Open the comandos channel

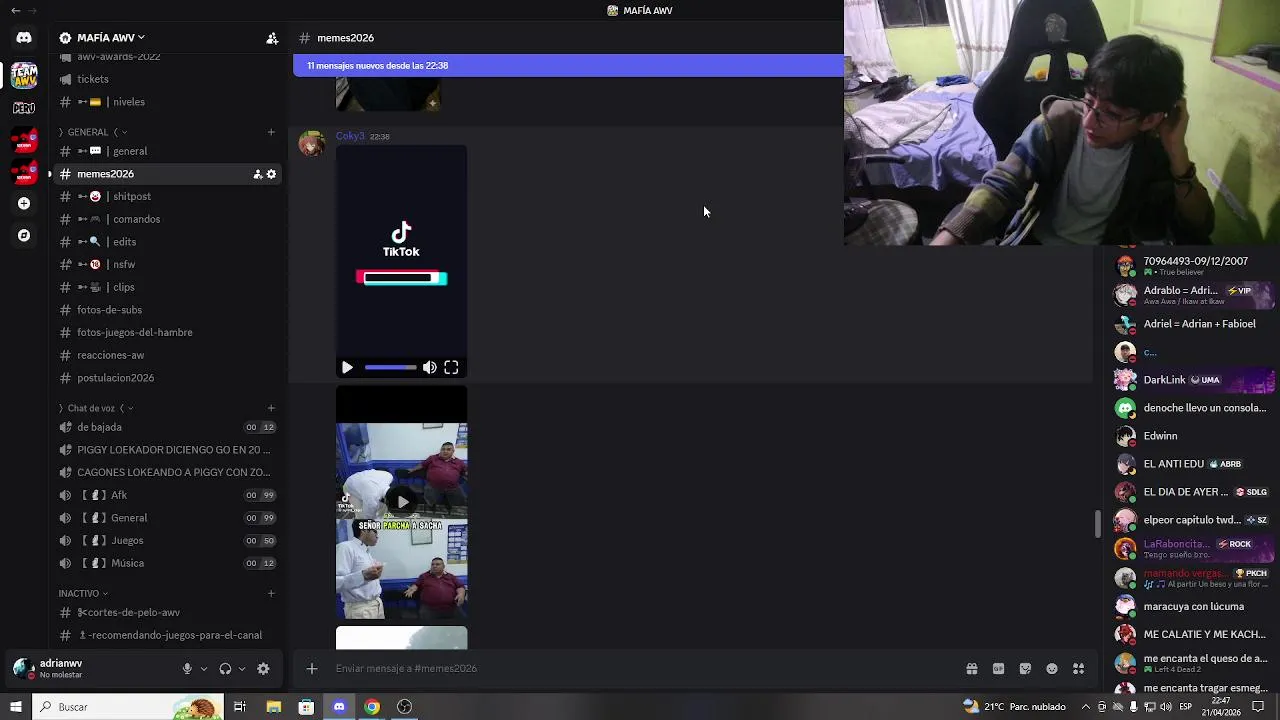pos(169,219)
